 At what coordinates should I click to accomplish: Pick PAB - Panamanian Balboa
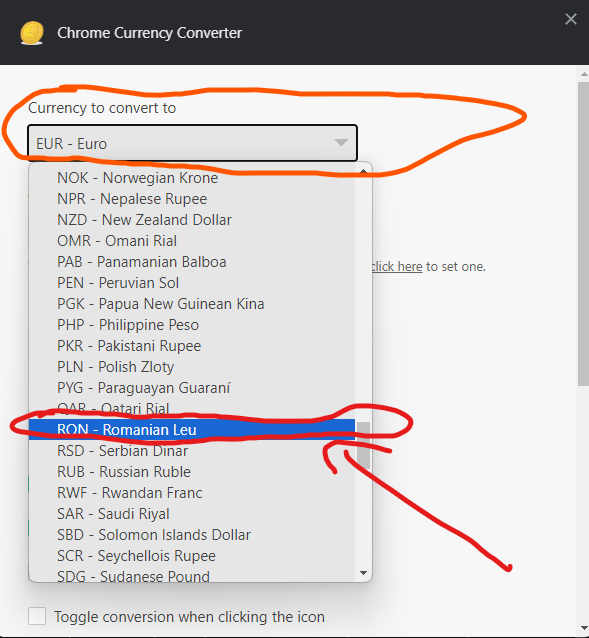point(192,262)
